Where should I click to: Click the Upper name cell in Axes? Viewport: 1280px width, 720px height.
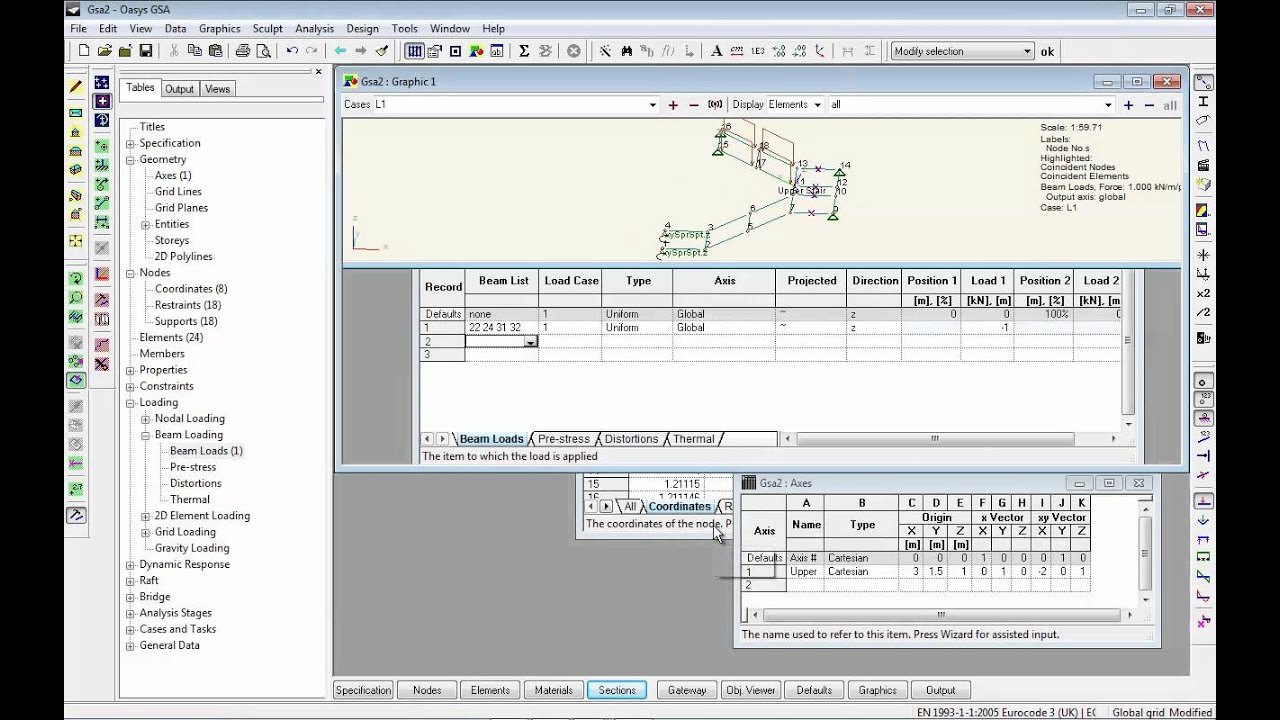point(805,572)
